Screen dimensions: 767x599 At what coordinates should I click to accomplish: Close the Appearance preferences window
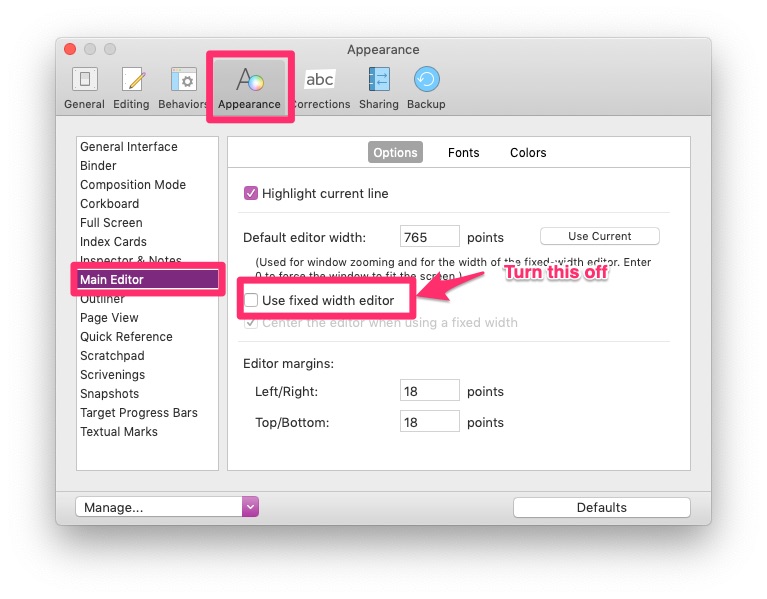pos(70,49)
